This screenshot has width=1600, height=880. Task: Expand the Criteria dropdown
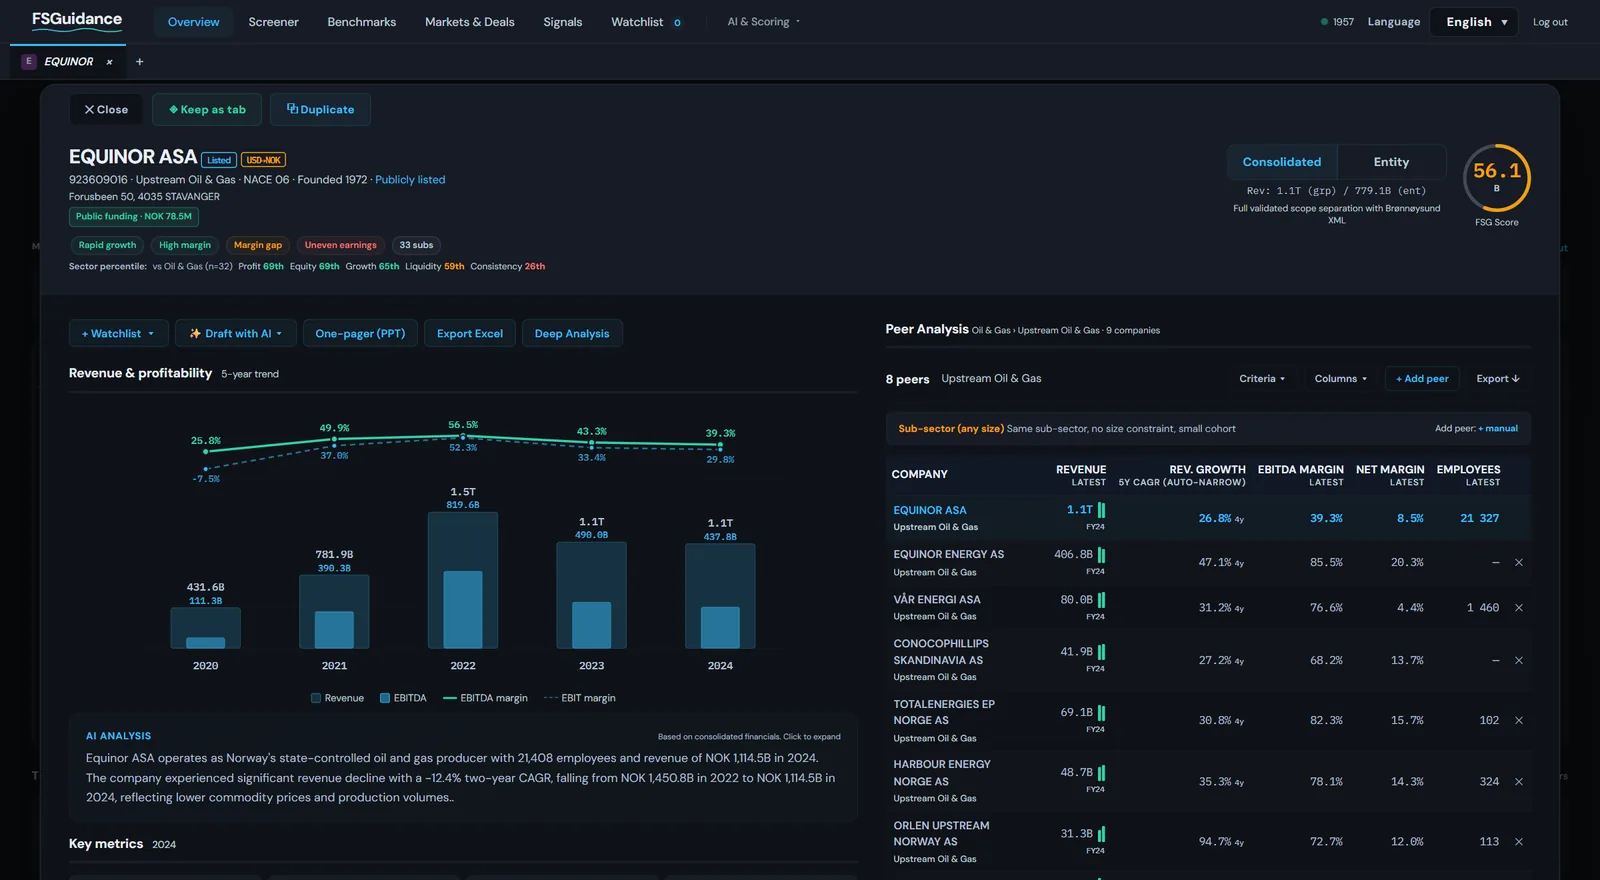(x=1262, y=379)
